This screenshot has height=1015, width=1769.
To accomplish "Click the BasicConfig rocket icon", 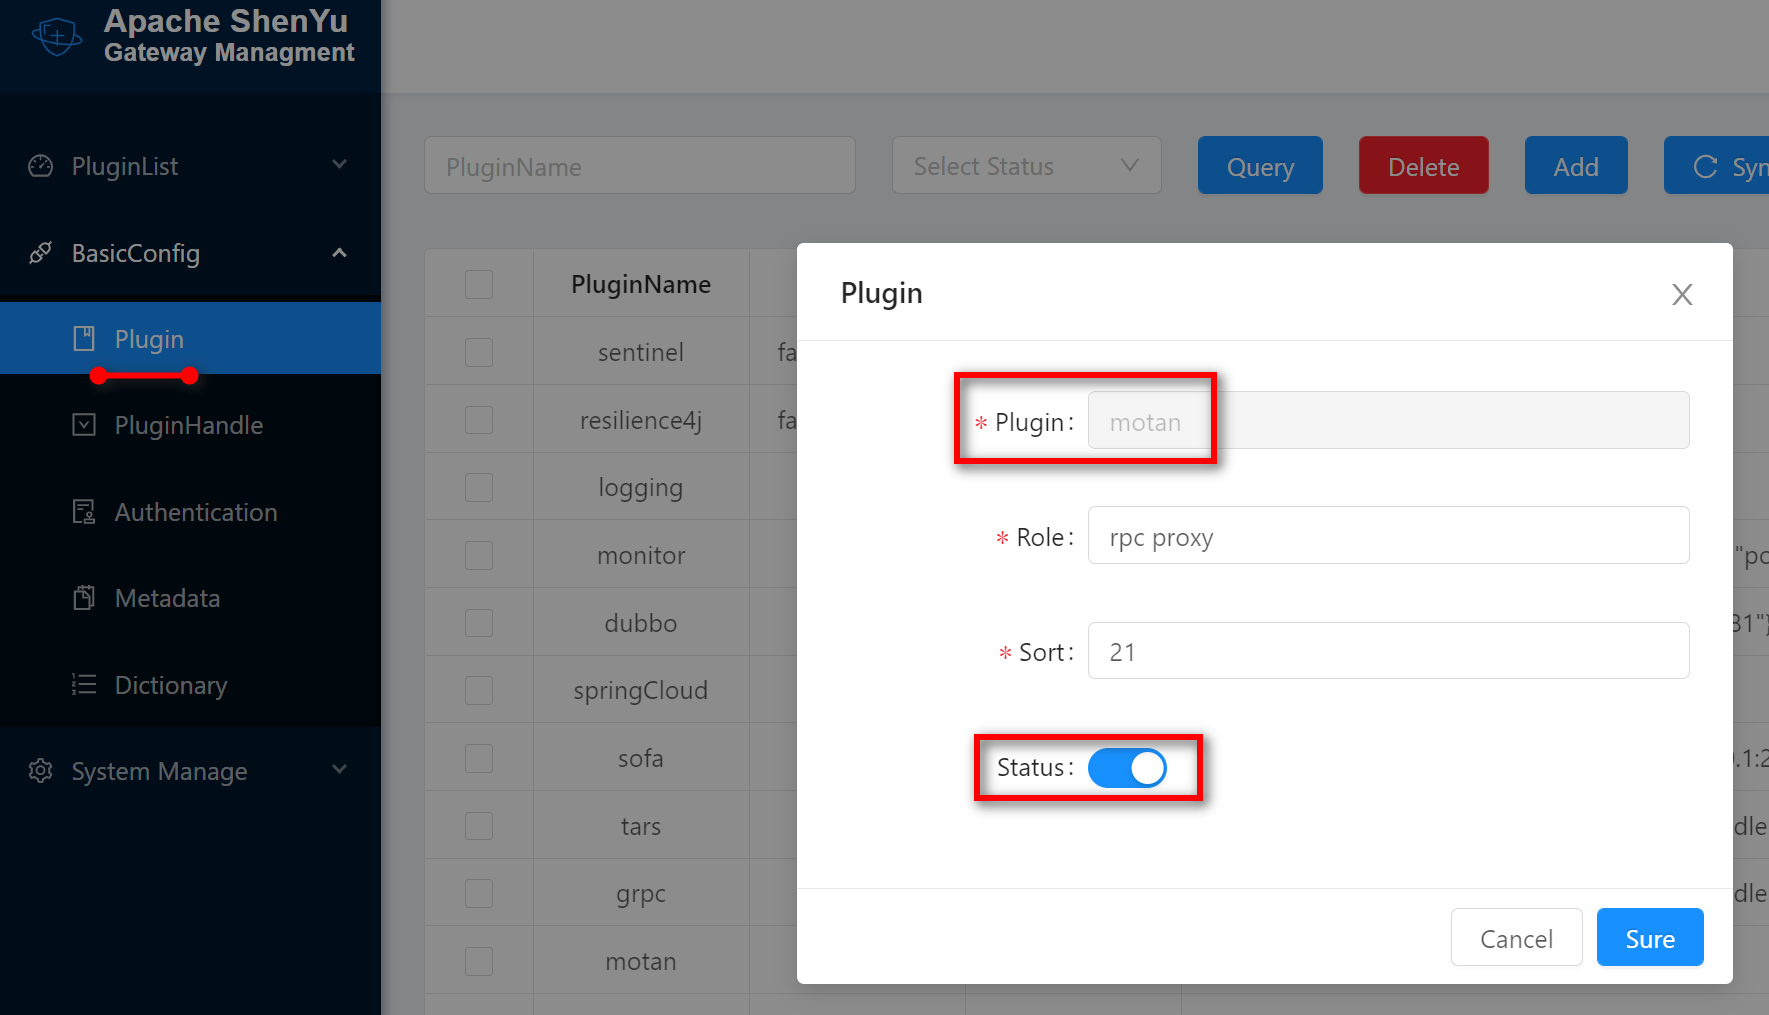I will [39, 253].
